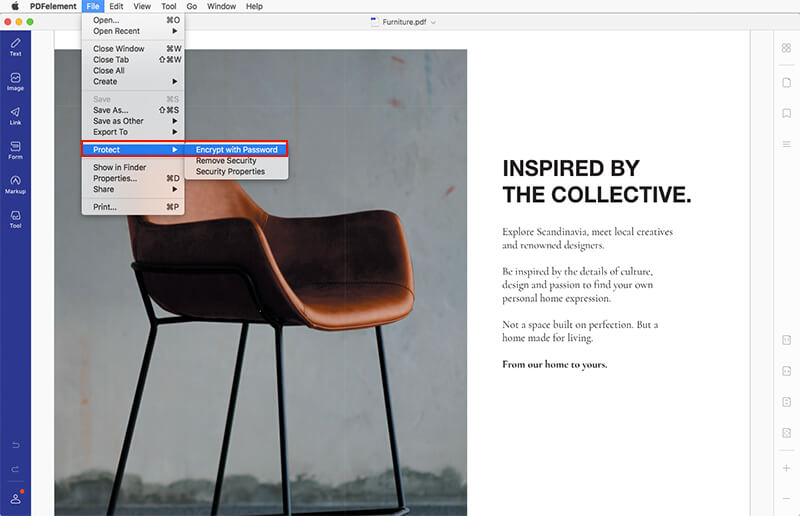Open the bookmark panel icon
The image size is (800, 516).
click(x=786, y=113)
